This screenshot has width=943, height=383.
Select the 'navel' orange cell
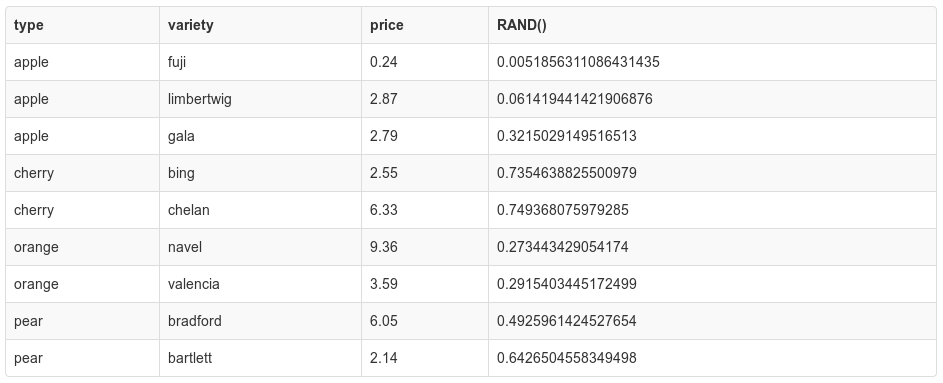coord(260,247)
